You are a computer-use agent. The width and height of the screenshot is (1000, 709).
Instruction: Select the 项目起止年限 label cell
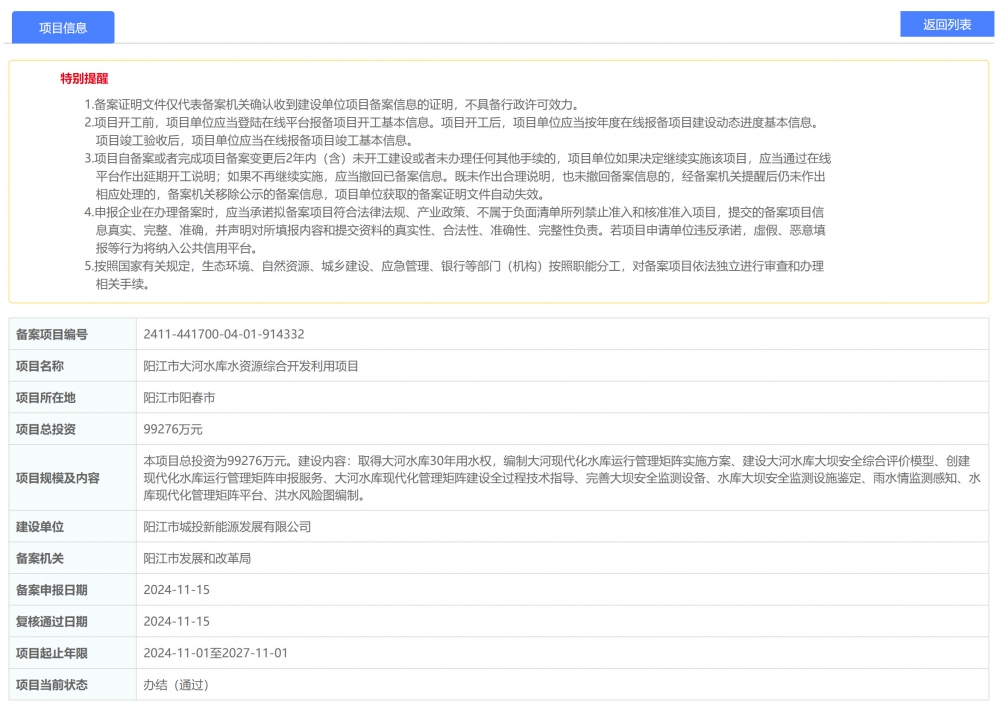(x=73, y=653)
